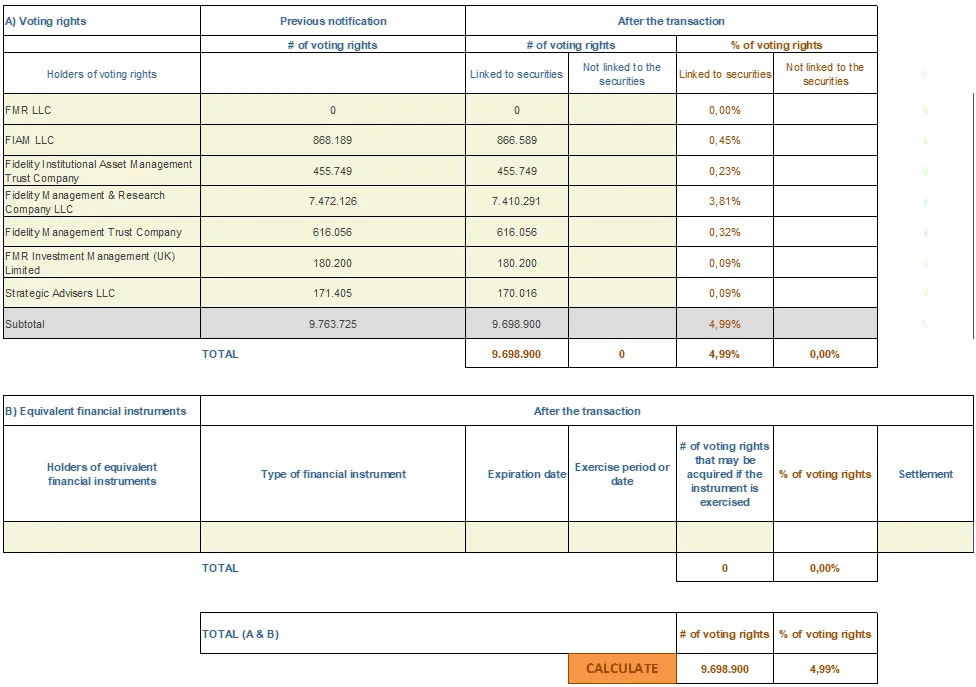Select FMR Investment Management (UK) Limited cell
This screenshot has width=976, height=687.
102,262
